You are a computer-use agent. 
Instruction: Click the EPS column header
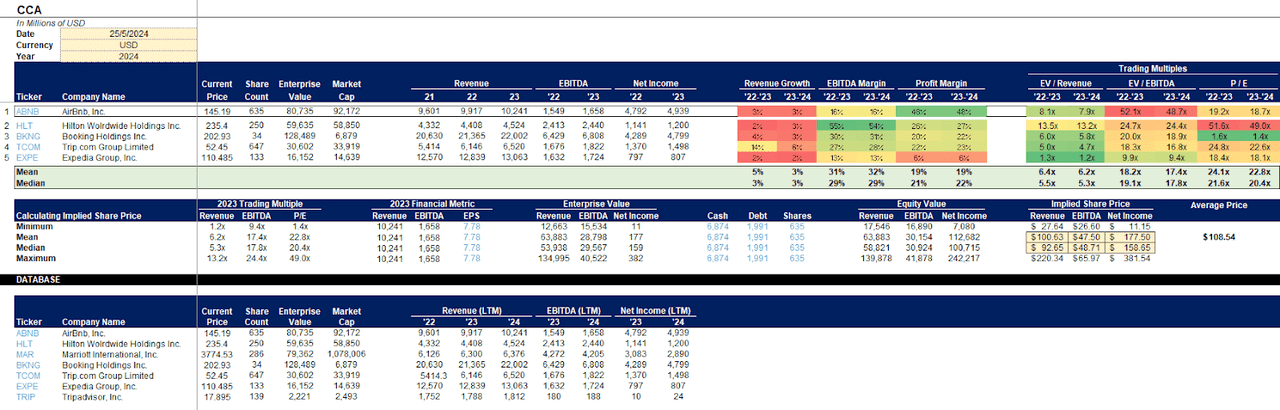click(x=473, y=215)
